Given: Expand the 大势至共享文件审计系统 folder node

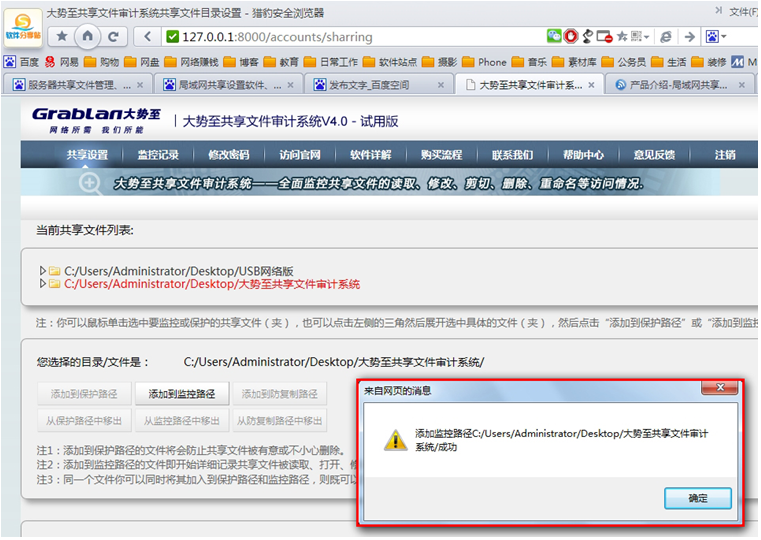Looking at the screenshot, I should pyautogui.click(x=42, y=284).
